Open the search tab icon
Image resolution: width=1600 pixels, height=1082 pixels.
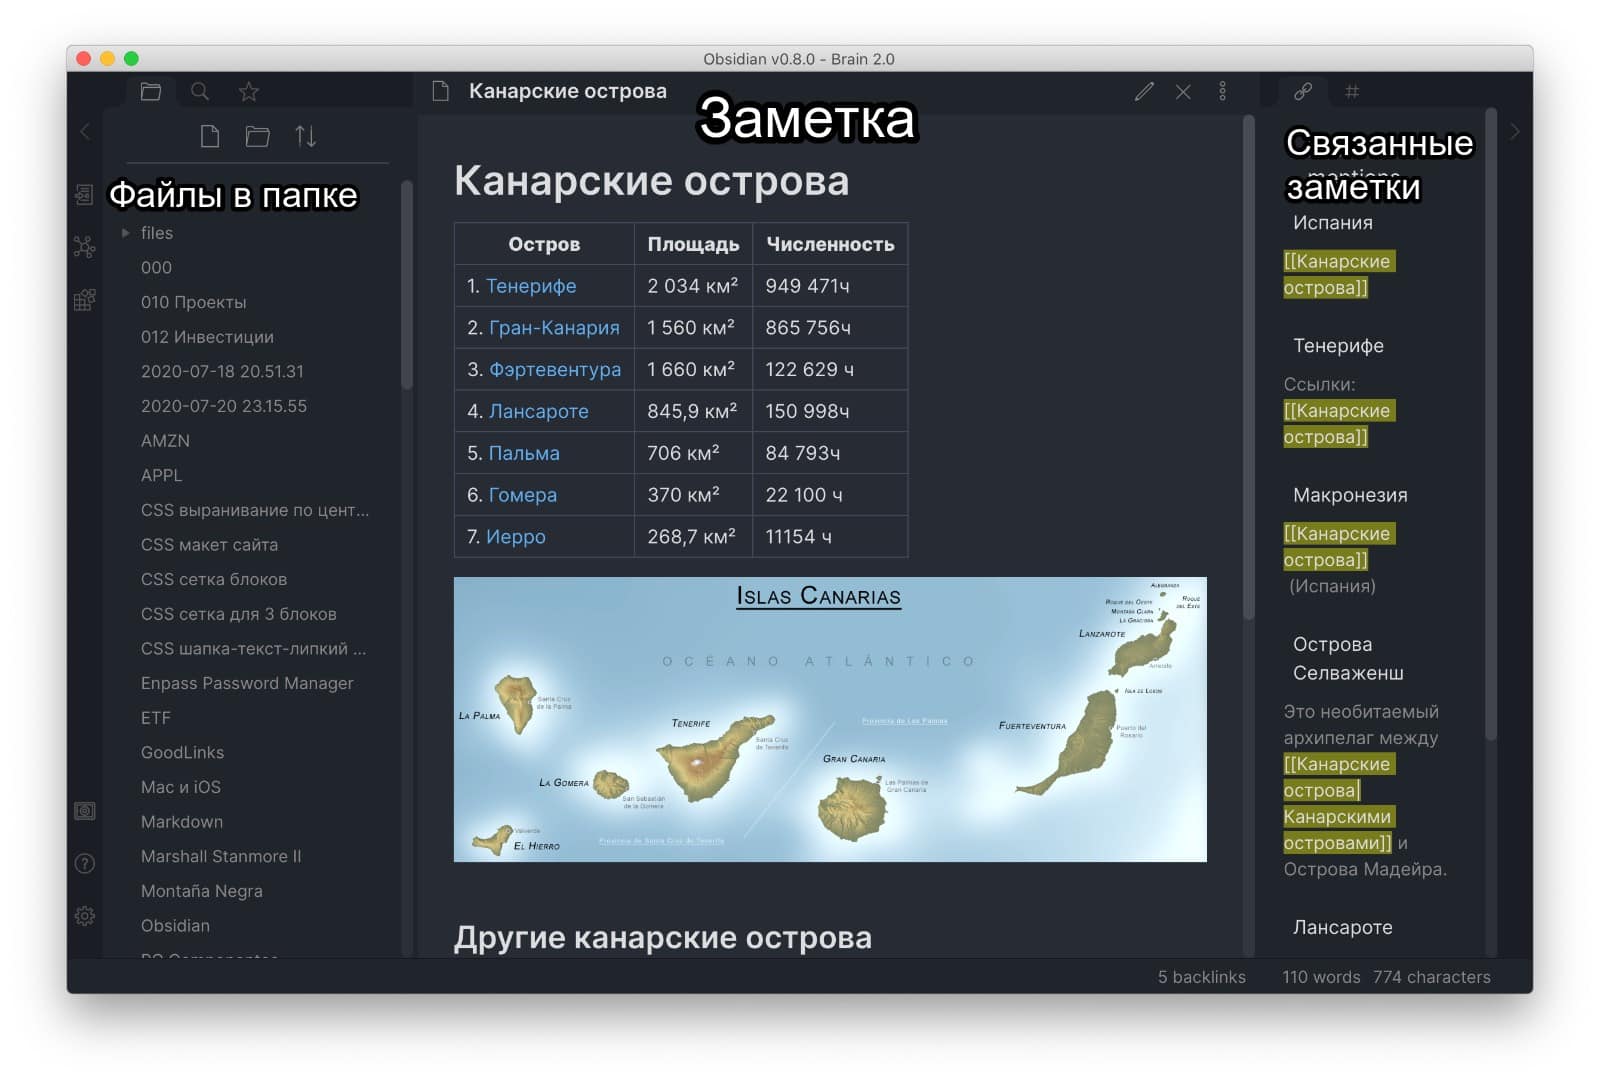[x=200, y=92]
